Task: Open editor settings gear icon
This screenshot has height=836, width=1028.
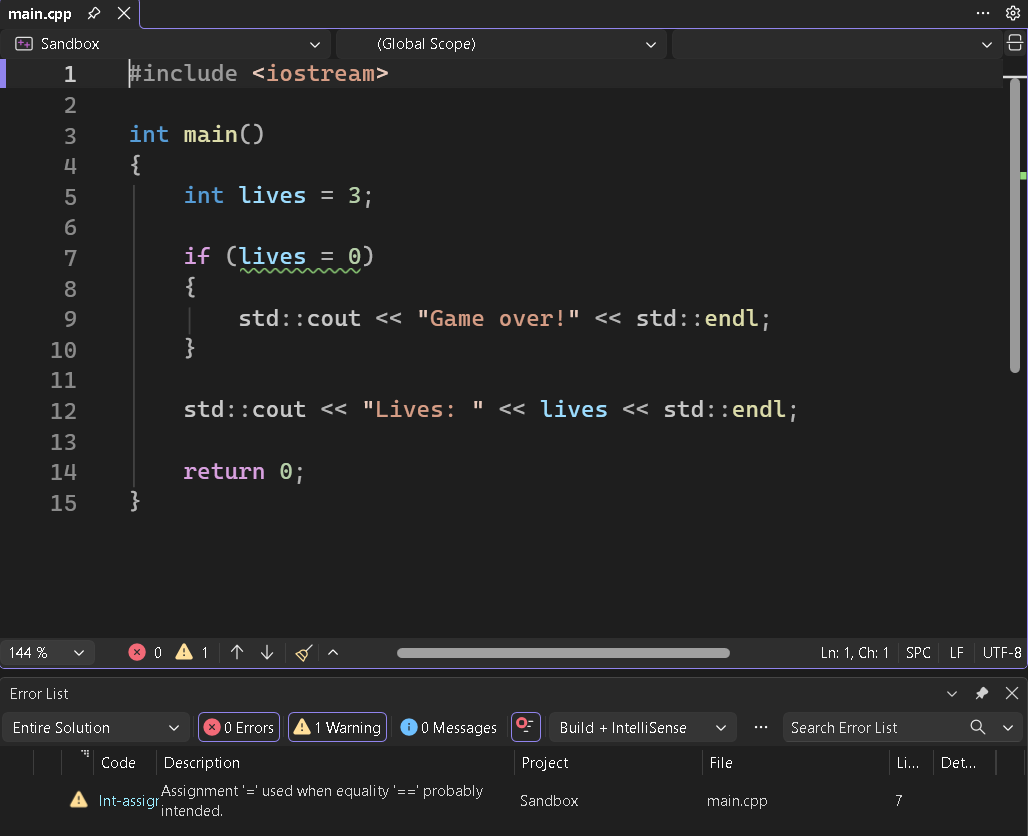Action: tap(1013, 13)
